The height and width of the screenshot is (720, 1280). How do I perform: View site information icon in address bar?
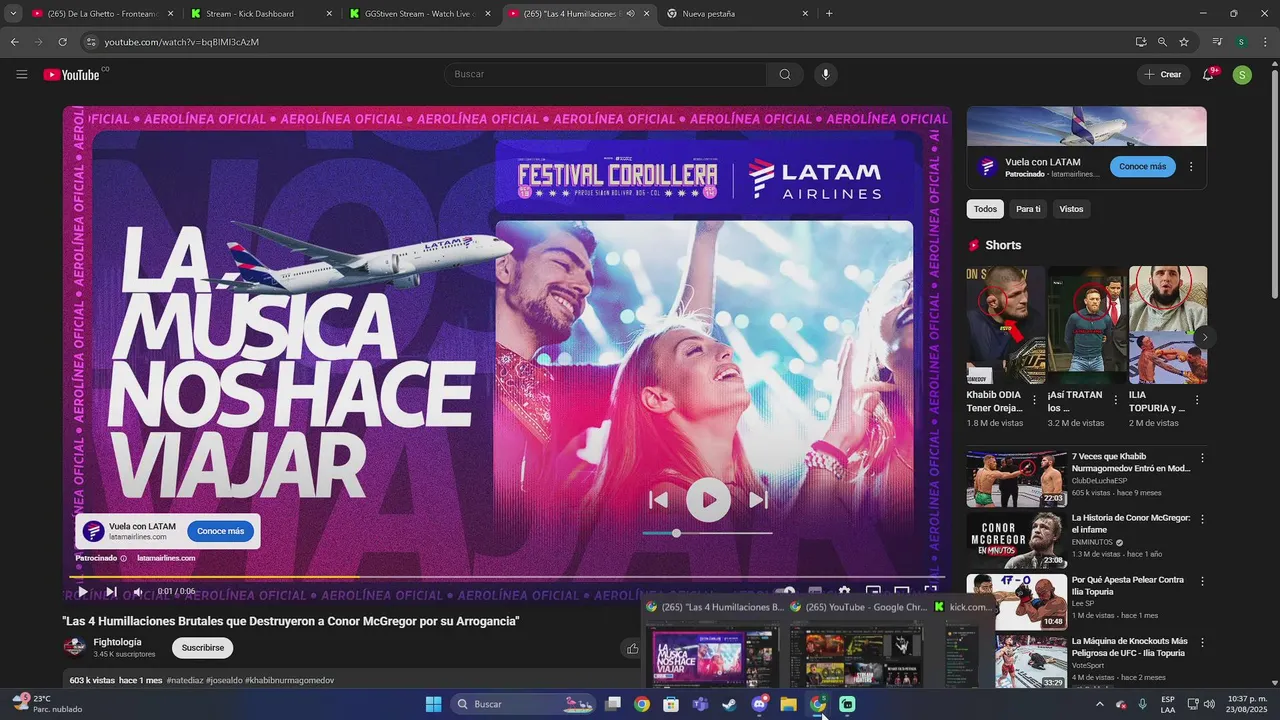tap(92, 42)
